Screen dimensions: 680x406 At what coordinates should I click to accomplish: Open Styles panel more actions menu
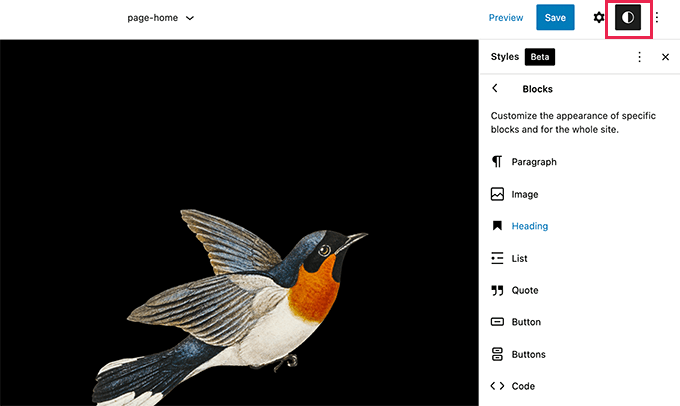coord(640,57)
